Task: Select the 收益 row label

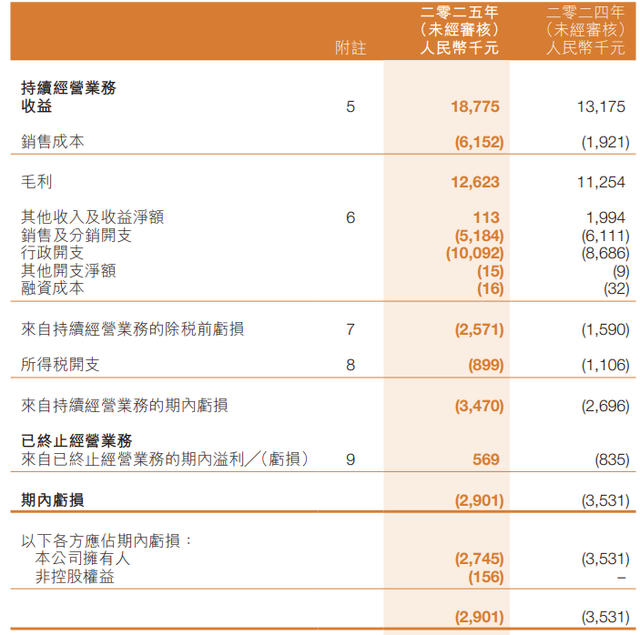Action: (37, 105)
